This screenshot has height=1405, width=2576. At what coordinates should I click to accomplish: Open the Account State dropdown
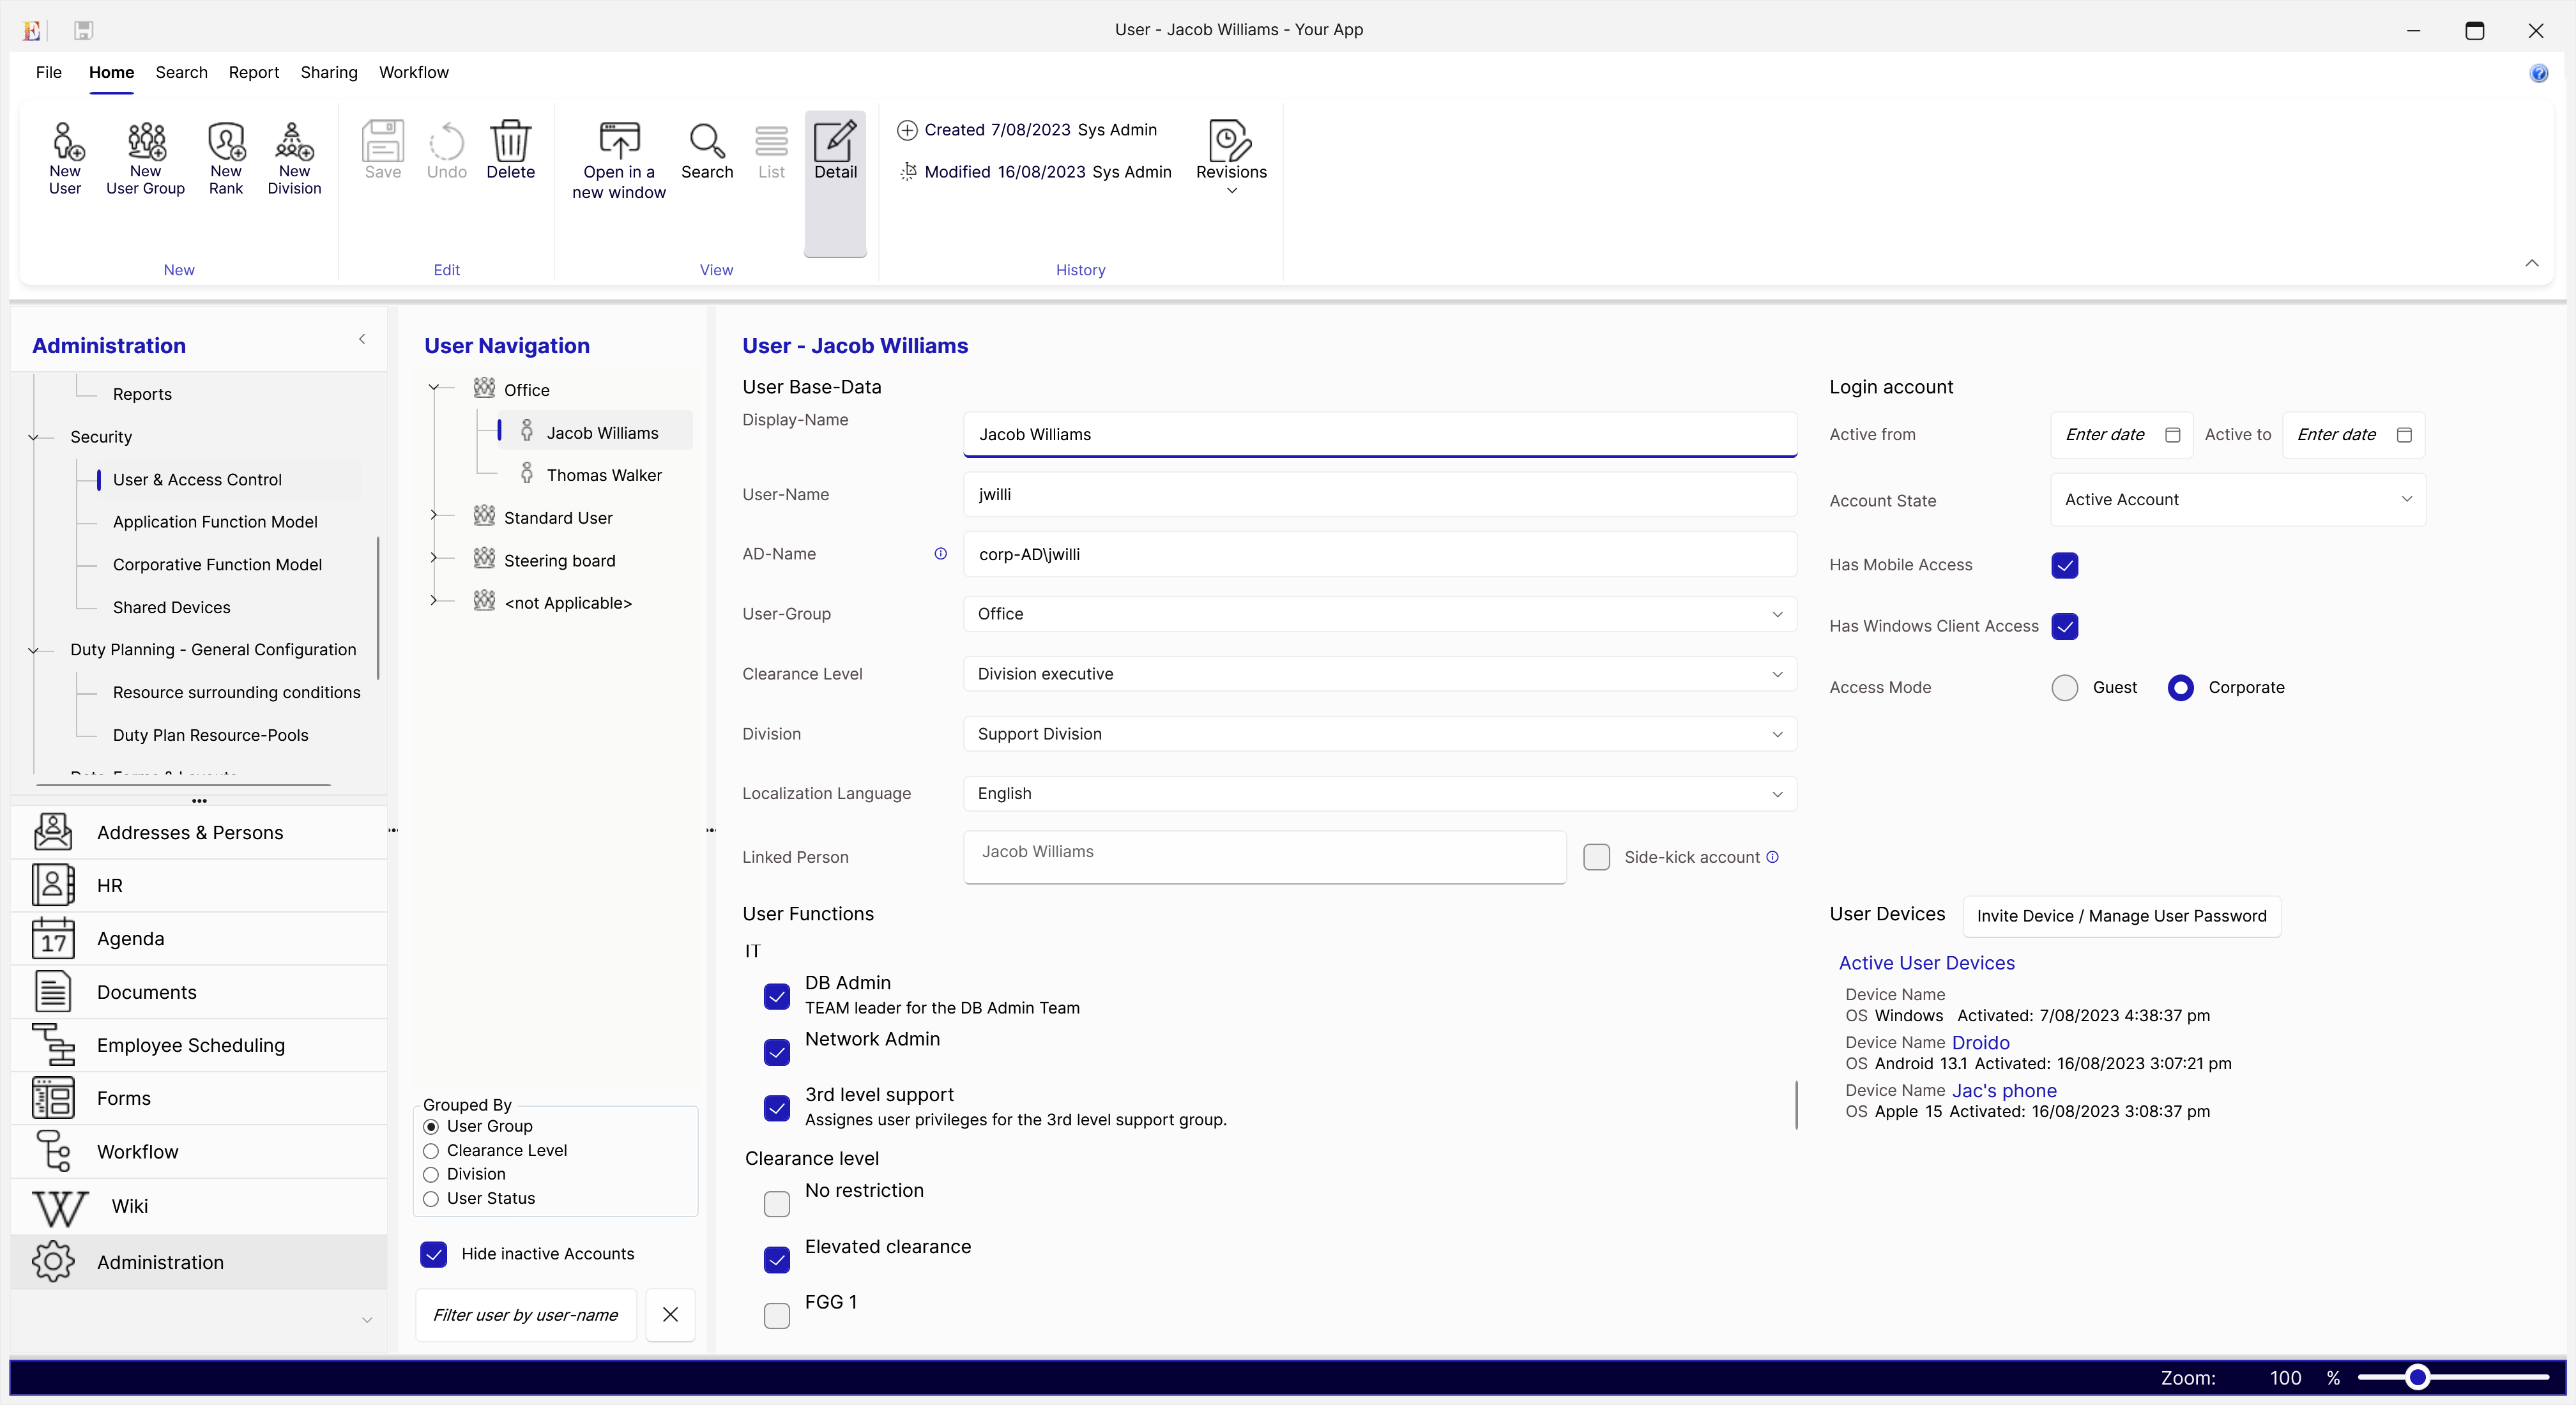pyautogui.click(x=2238, y=499)
